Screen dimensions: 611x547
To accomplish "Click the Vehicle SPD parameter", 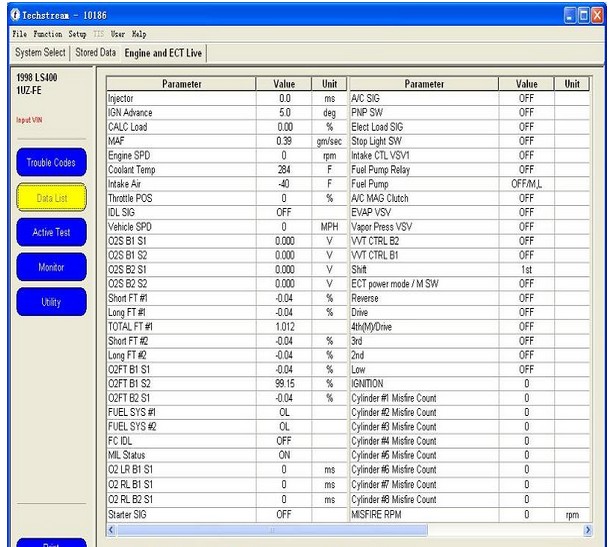I will (x=129, y=227).
